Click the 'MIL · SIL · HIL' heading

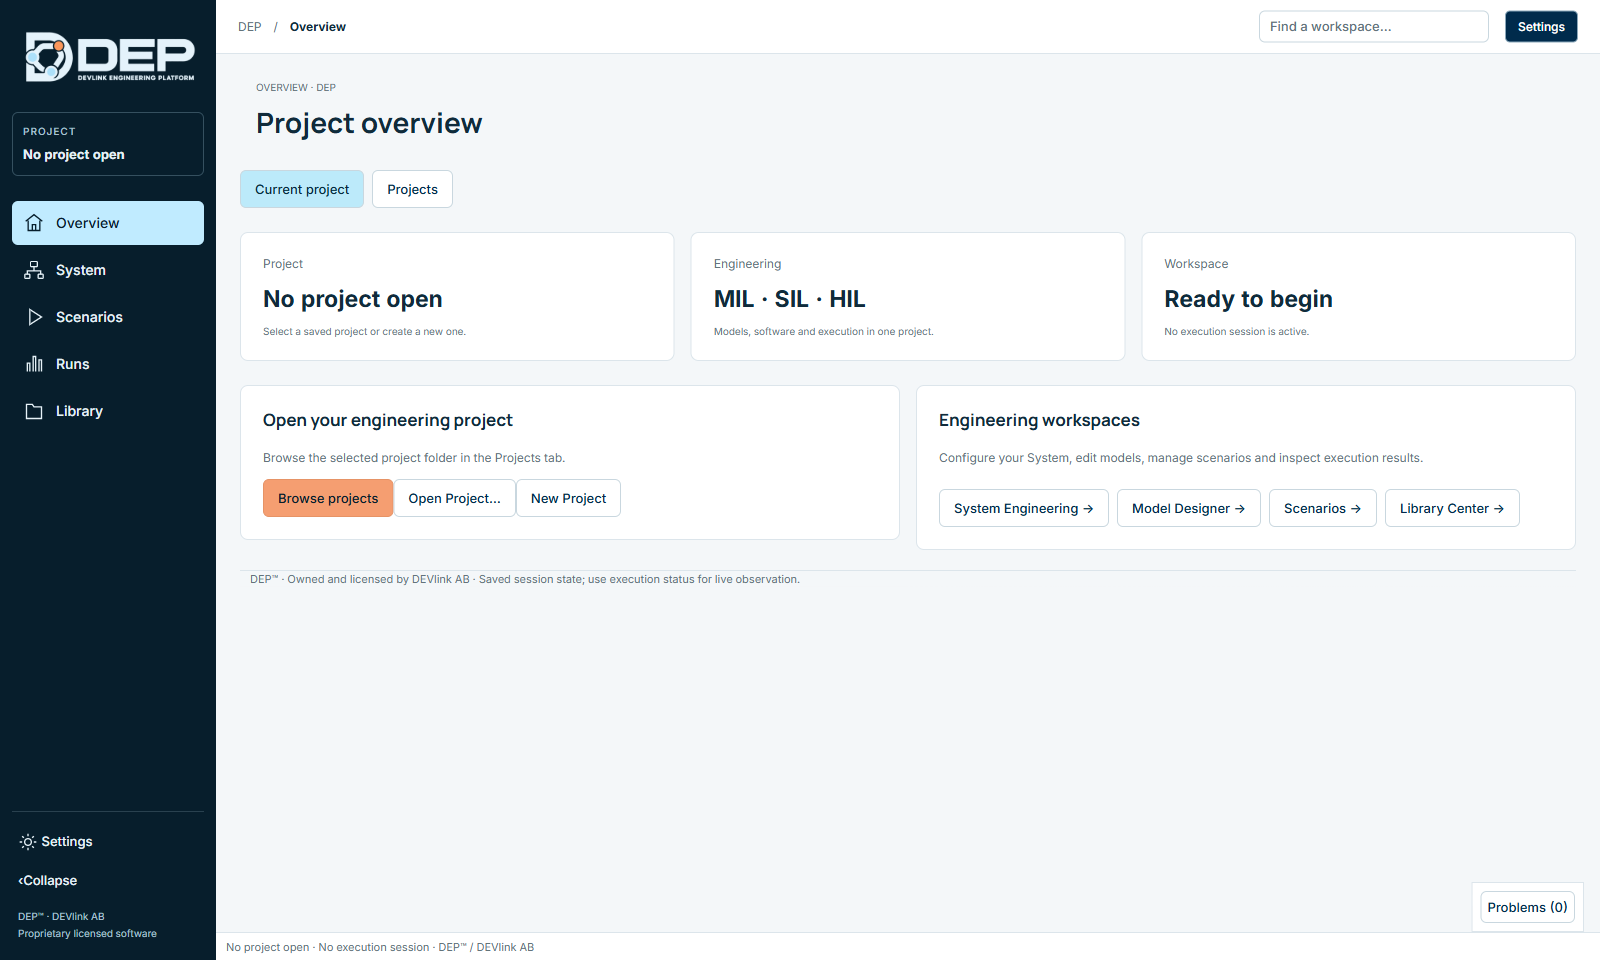pos(790,299)
